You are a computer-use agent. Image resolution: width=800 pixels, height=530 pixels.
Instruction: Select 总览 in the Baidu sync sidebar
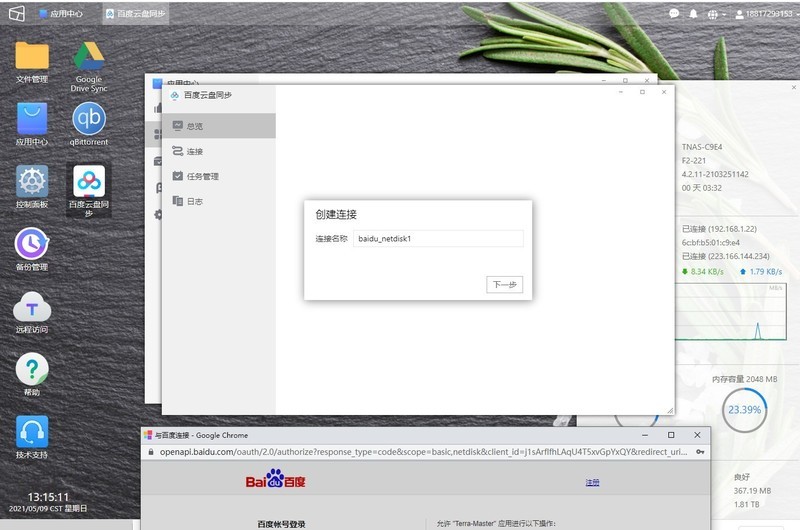219,126
